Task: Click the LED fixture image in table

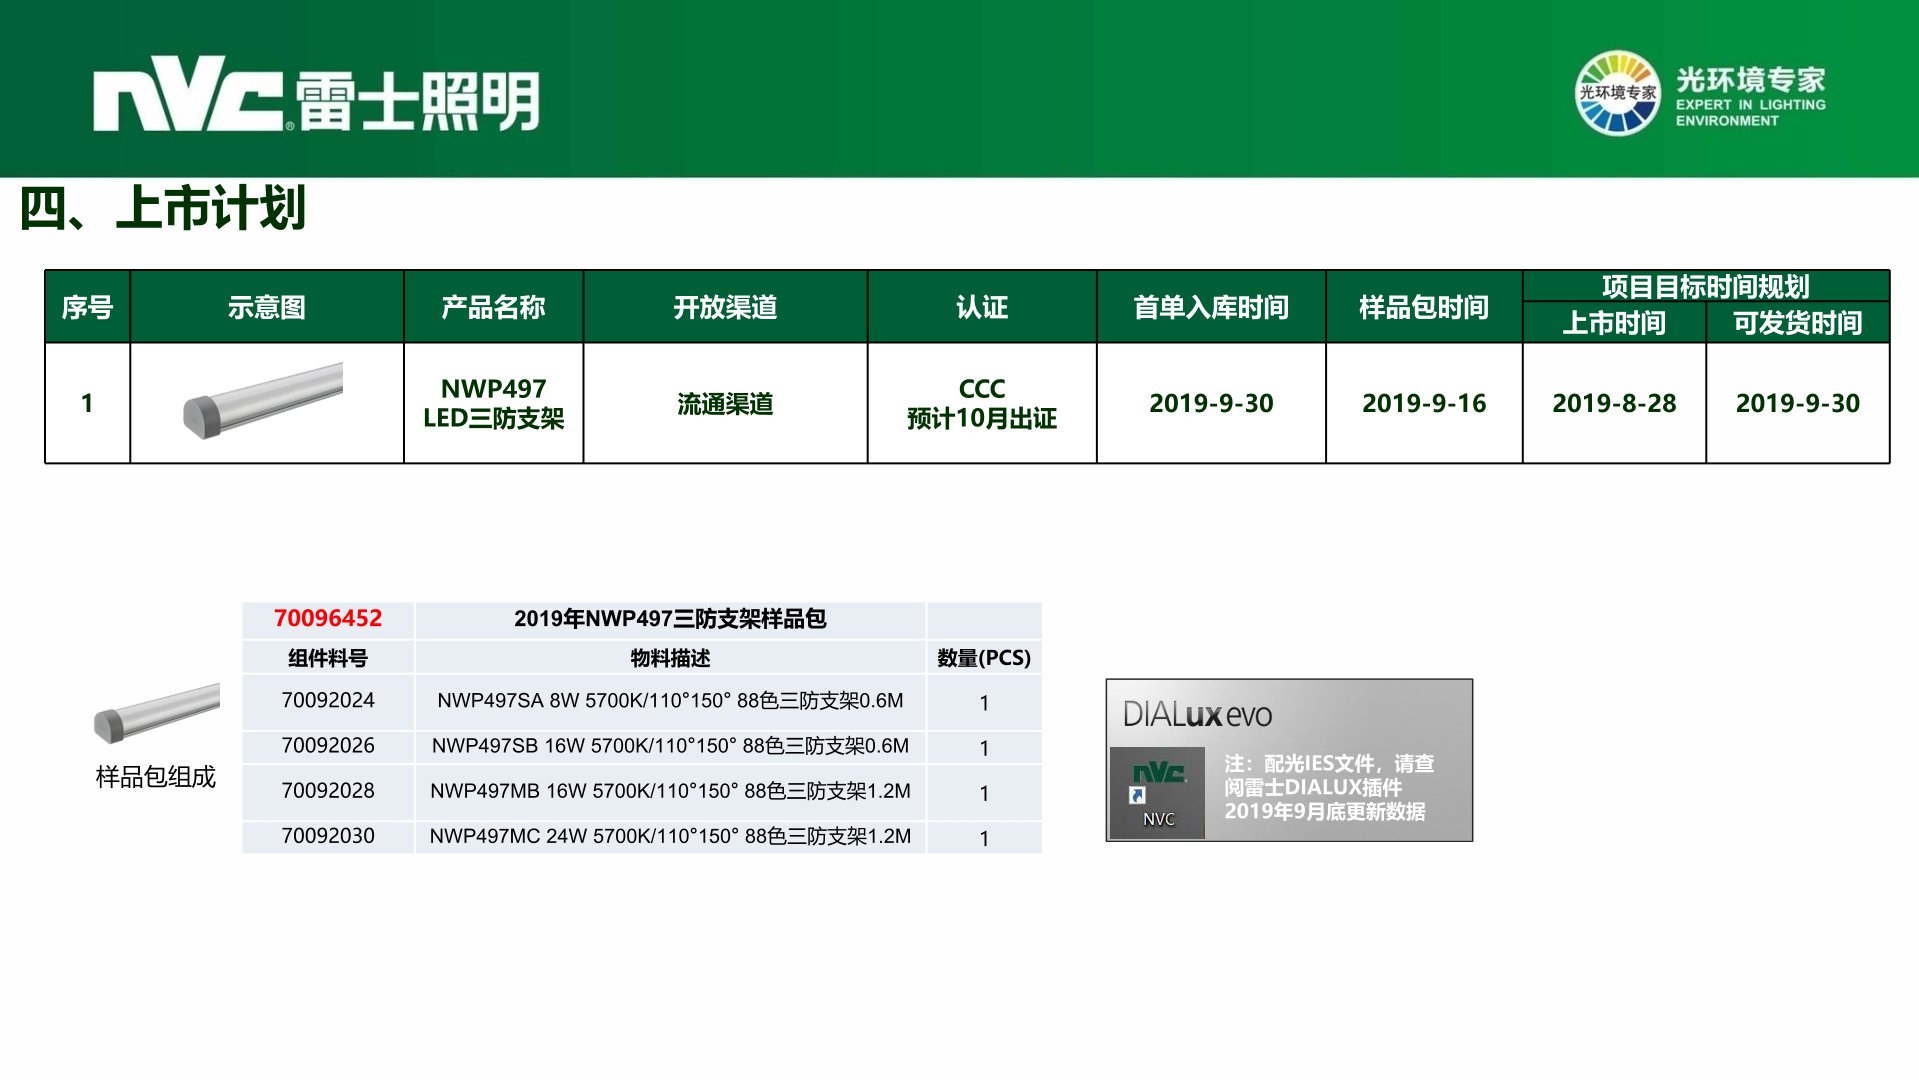Action: tap(264, 400)
